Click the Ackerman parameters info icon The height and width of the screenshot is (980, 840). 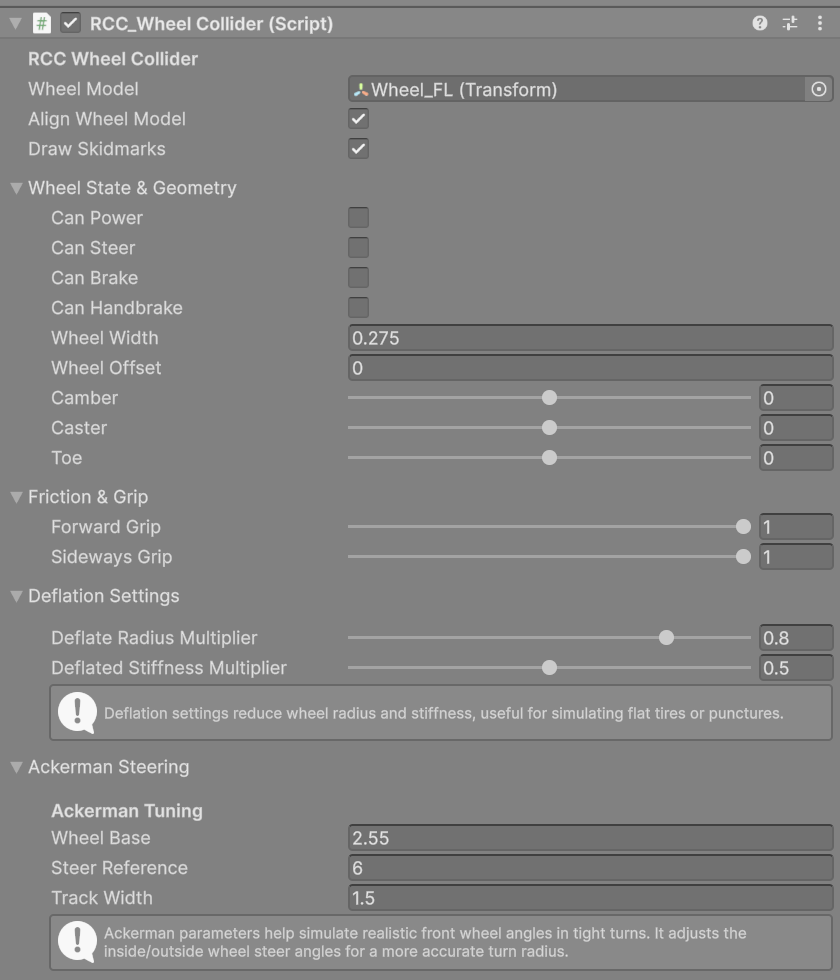77,942
